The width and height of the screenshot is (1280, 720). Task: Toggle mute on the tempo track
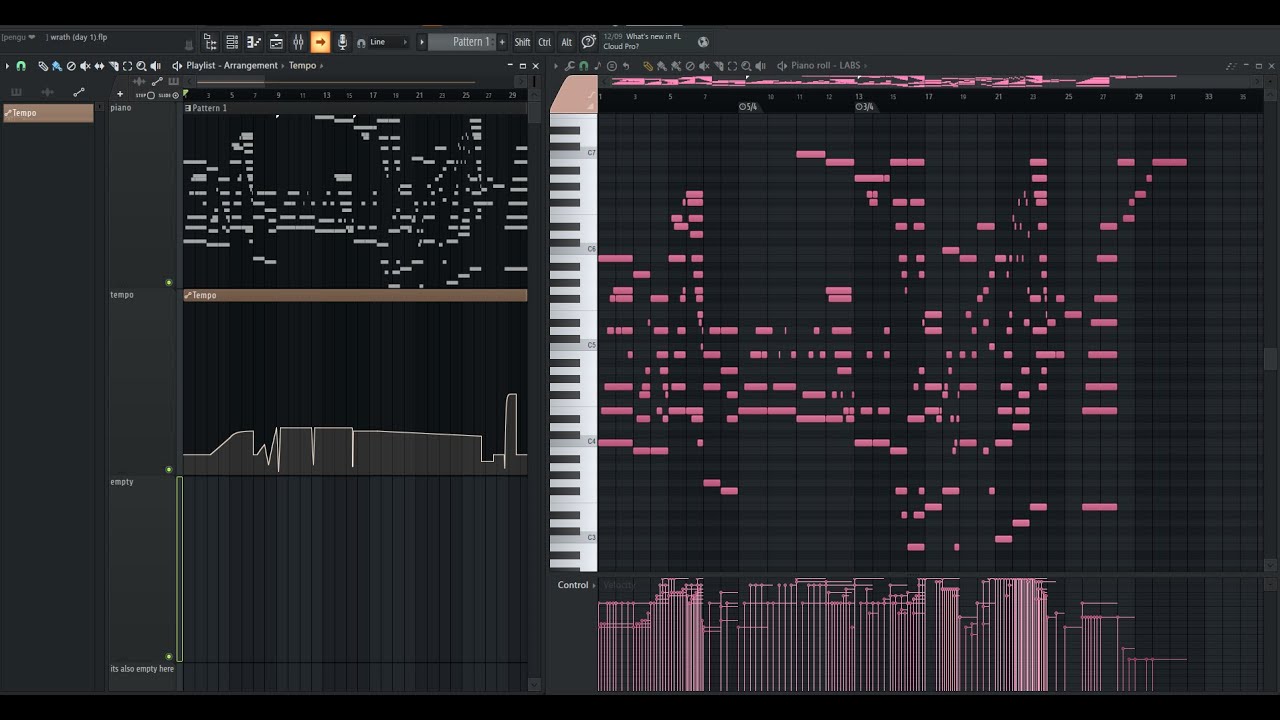point(169,469)
